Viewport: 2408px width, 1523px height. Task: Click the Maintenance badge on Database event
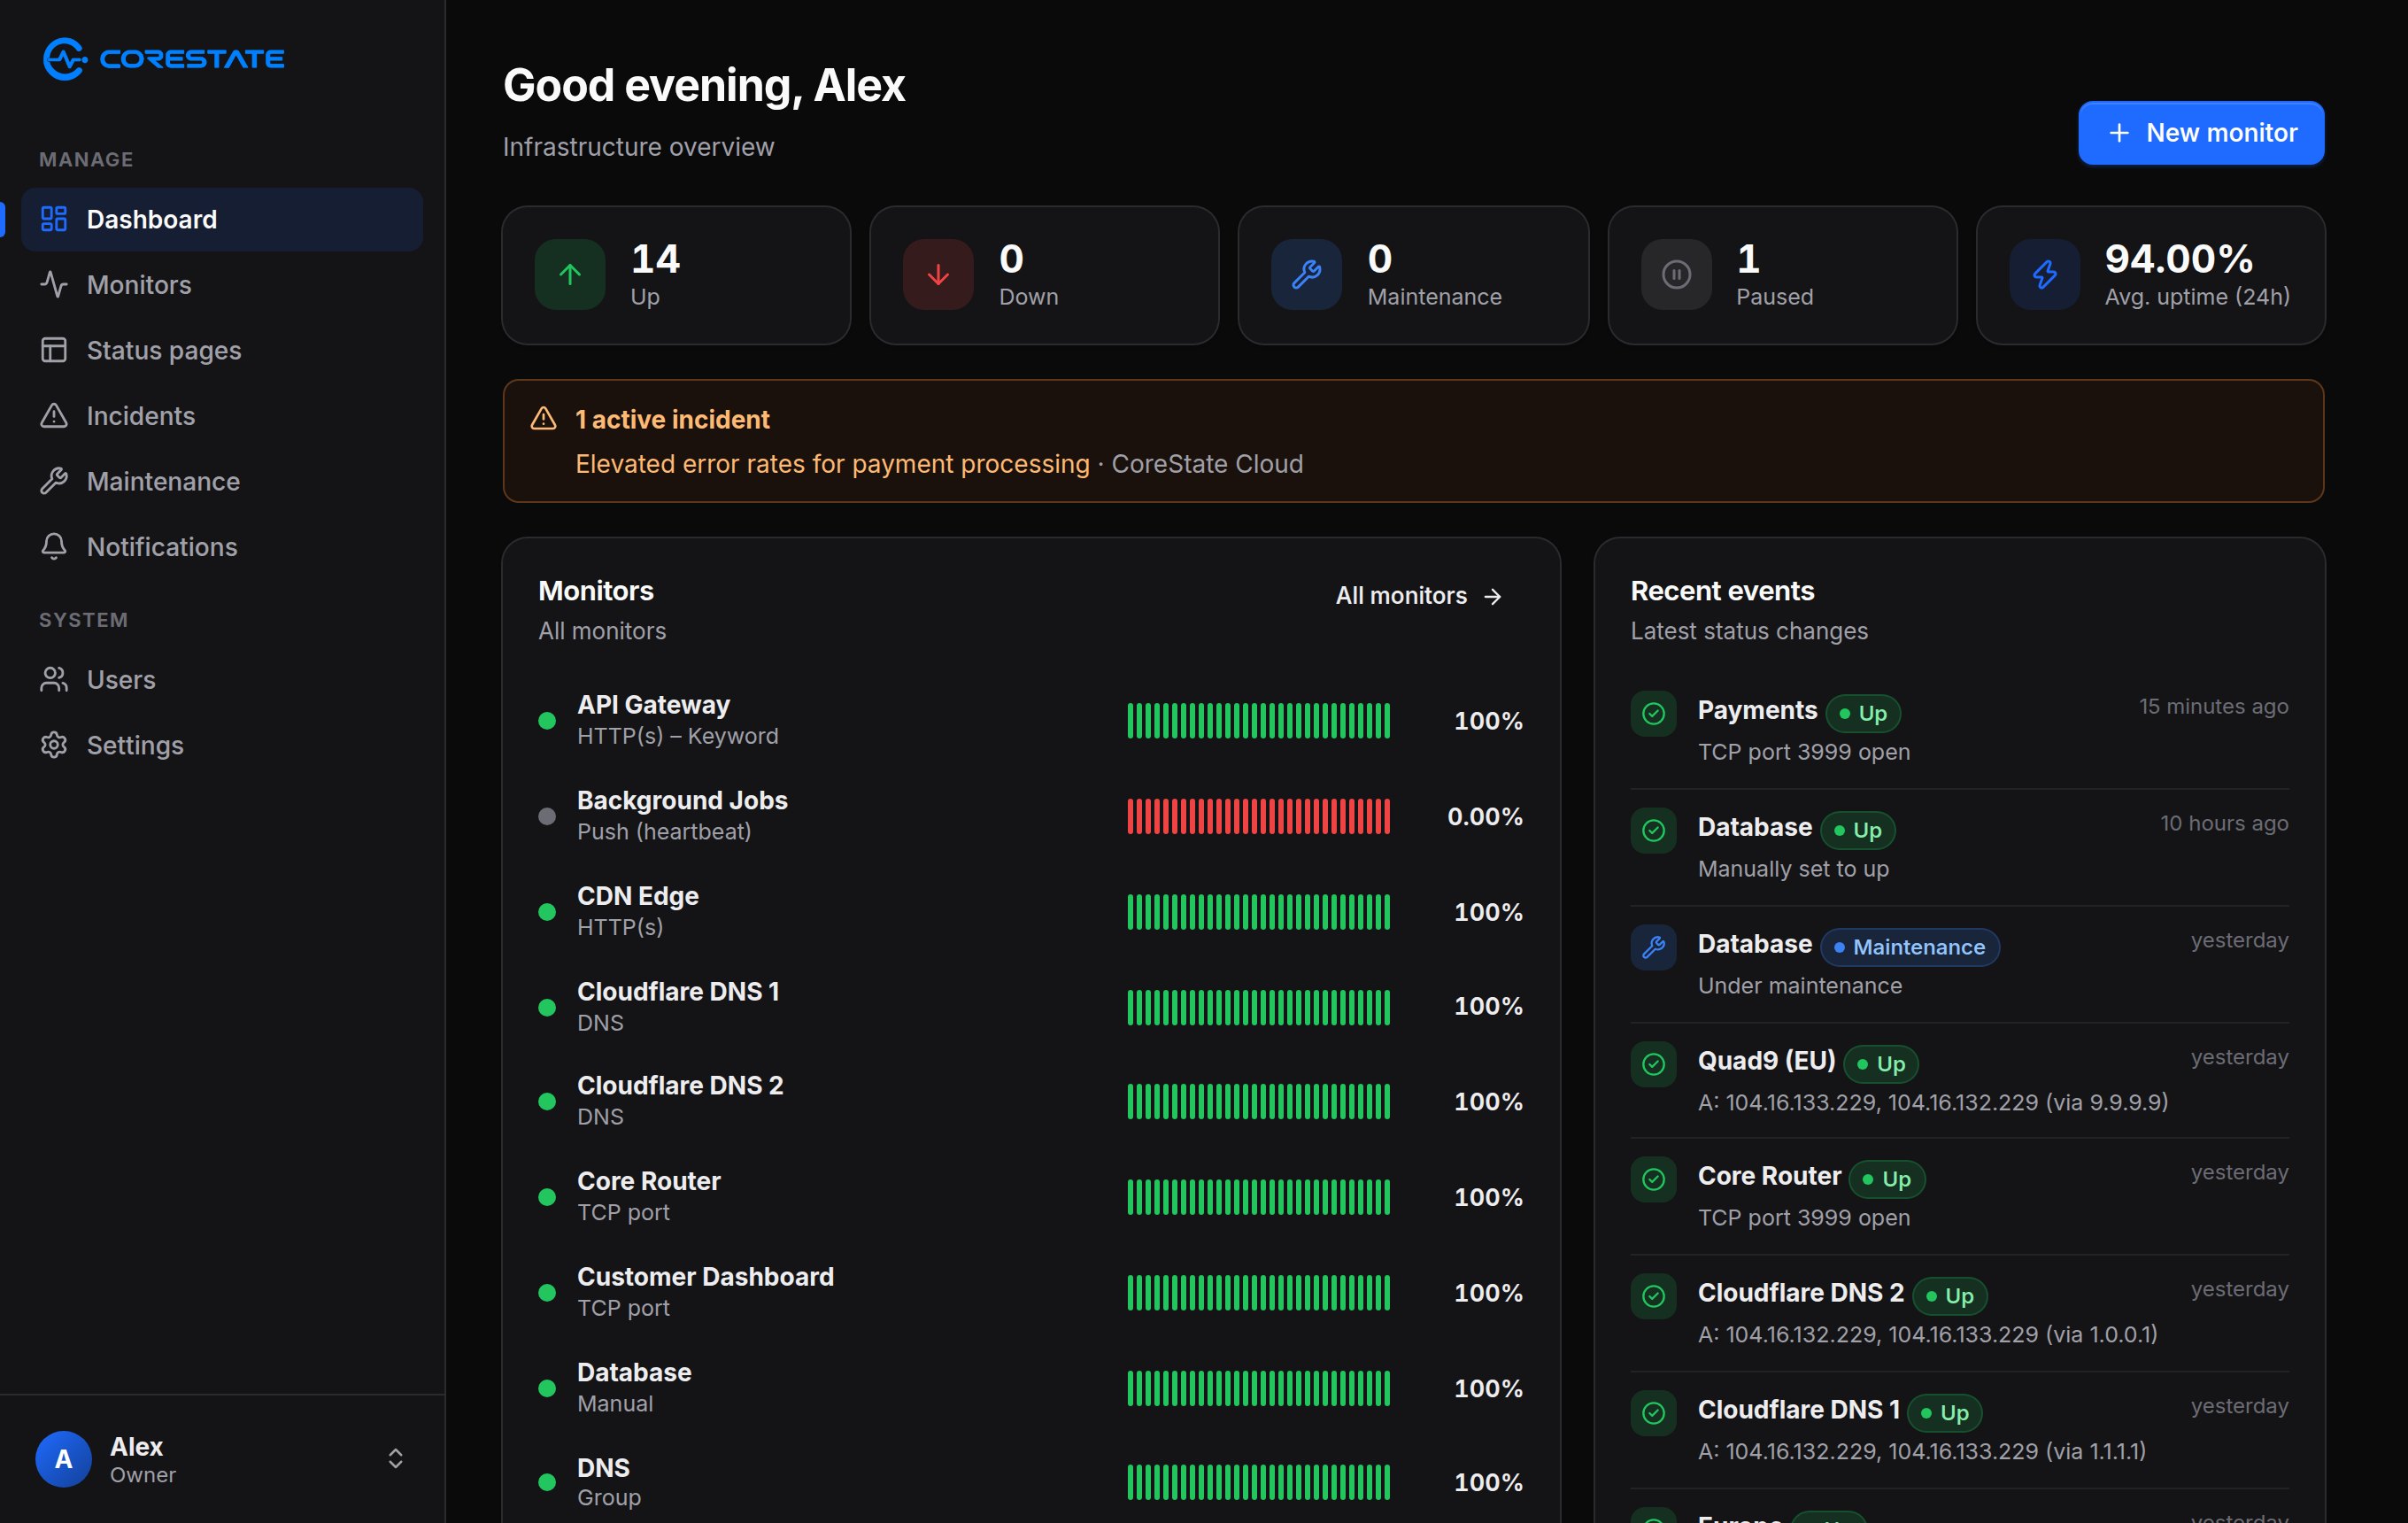click(x=1909, y=947)
